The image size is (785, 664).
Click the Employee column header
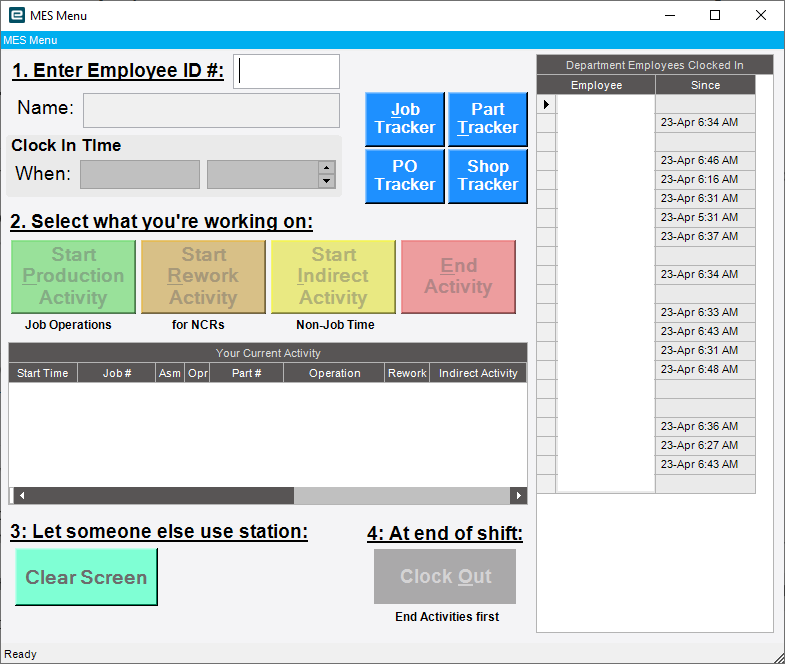pos(596,85)
